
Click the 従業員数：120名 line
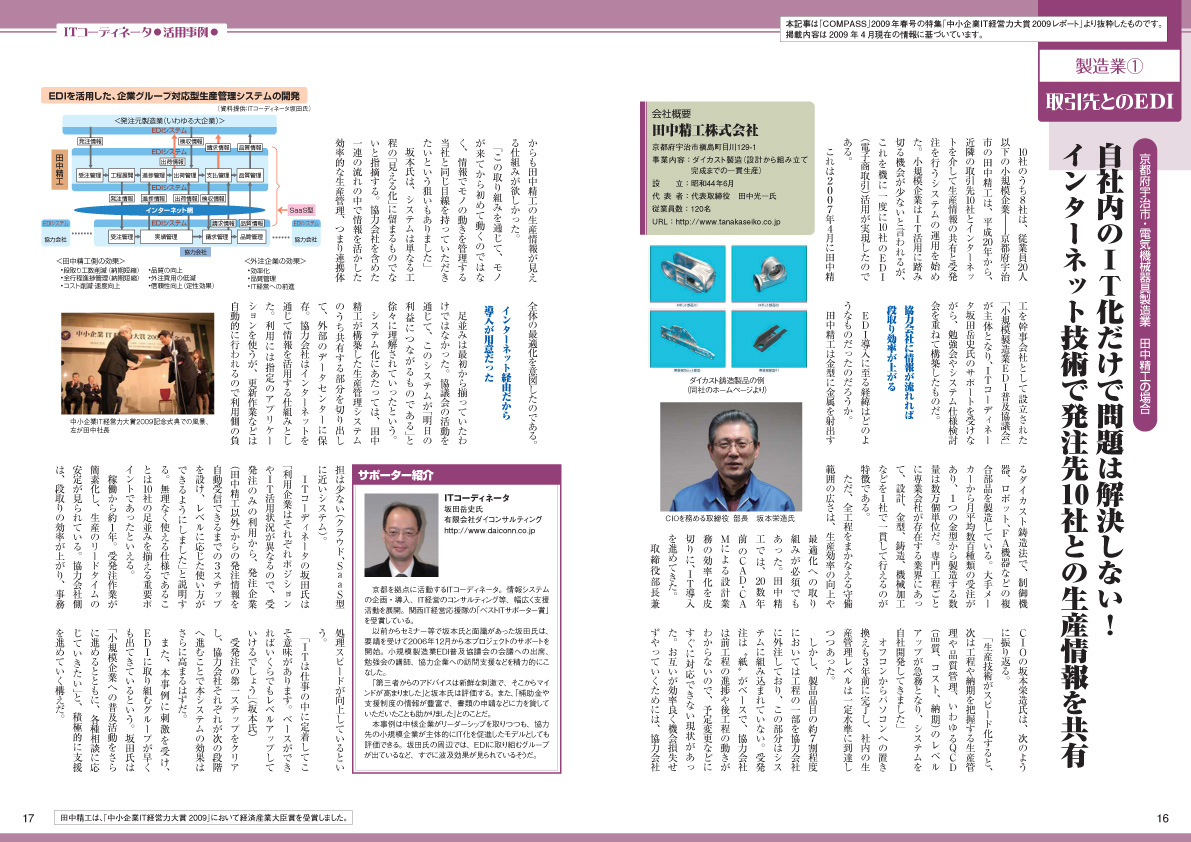coord(681,209)
